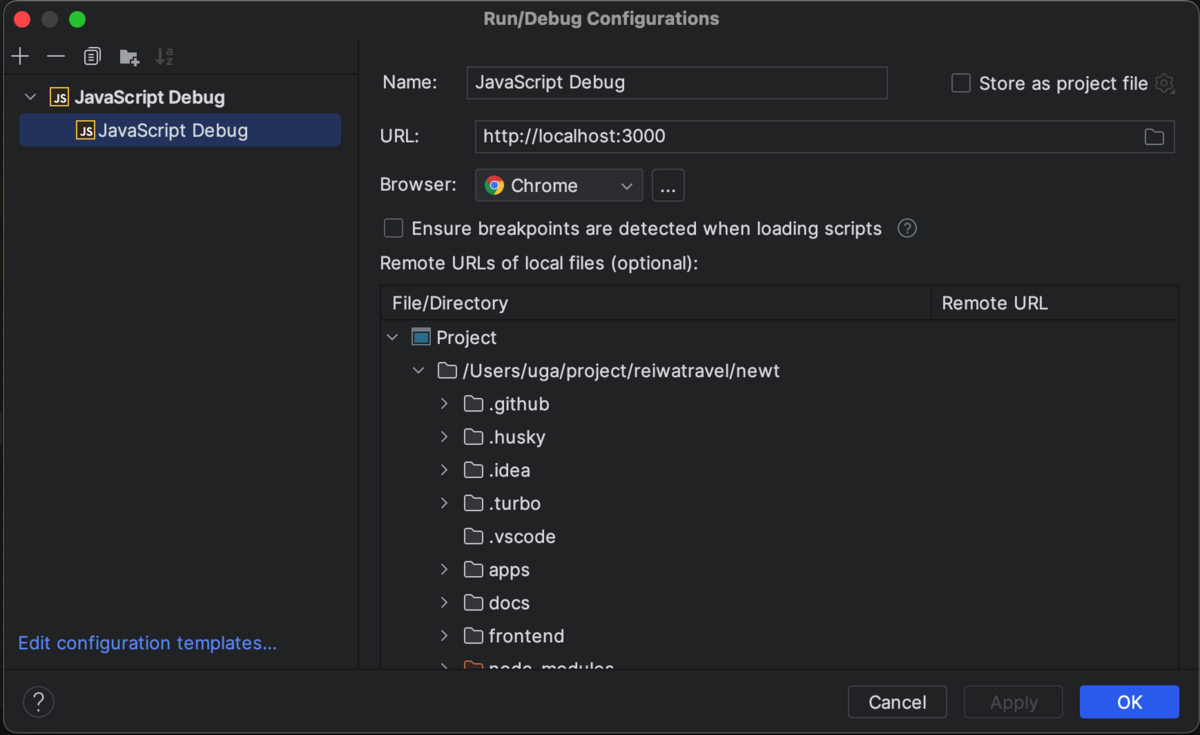
Task: Expand the frontend folder
Action: pyautogui.click(x=443, y=635)
